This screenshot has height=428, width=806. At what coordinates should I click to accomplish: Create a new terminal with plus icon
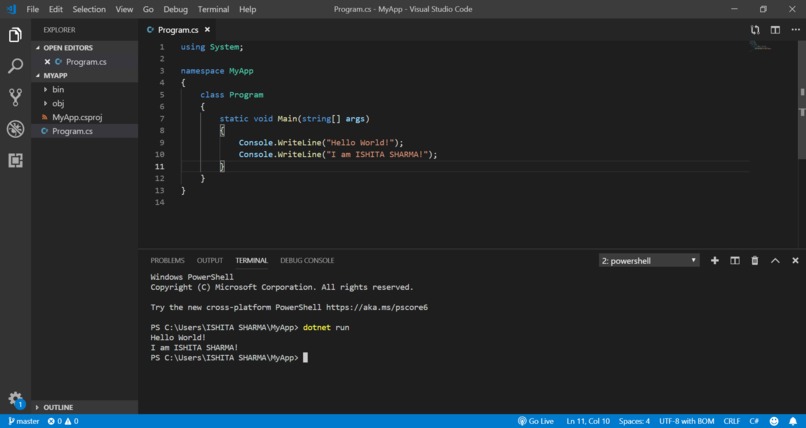pyautogui.click(x=715, y=260)
